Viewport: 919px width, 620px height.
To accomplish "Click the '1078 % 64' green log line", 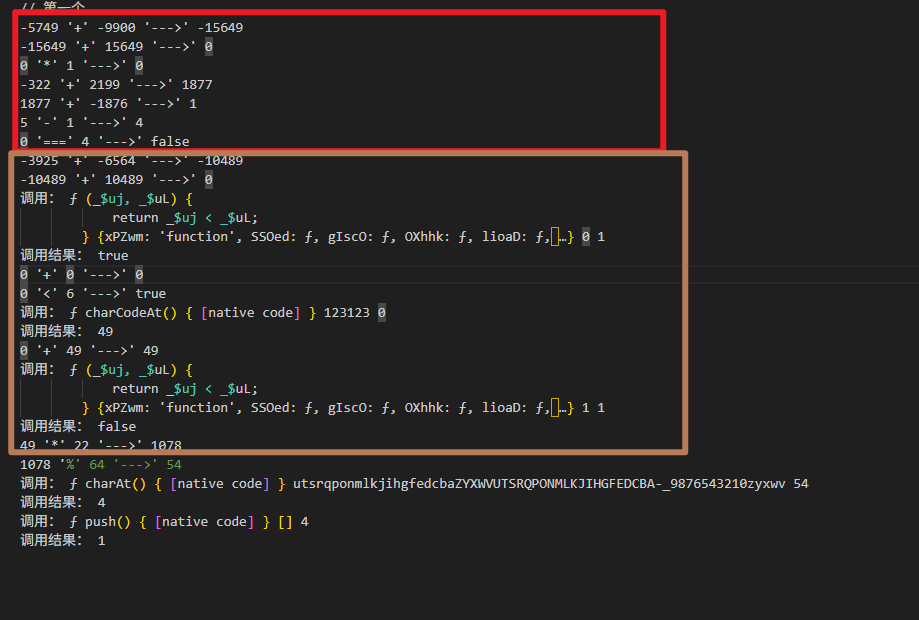I will click(101, 465).
